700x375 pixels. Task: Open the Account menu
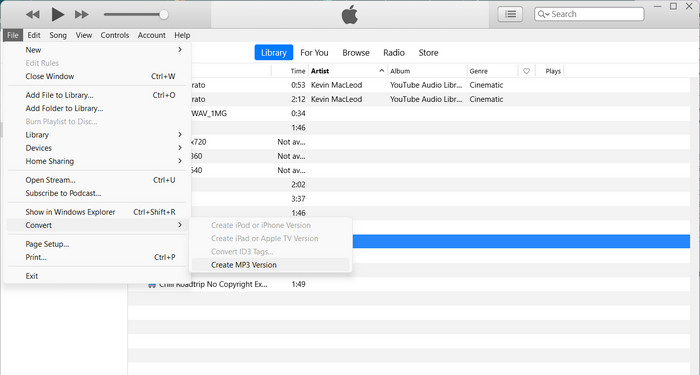(152, 35)
